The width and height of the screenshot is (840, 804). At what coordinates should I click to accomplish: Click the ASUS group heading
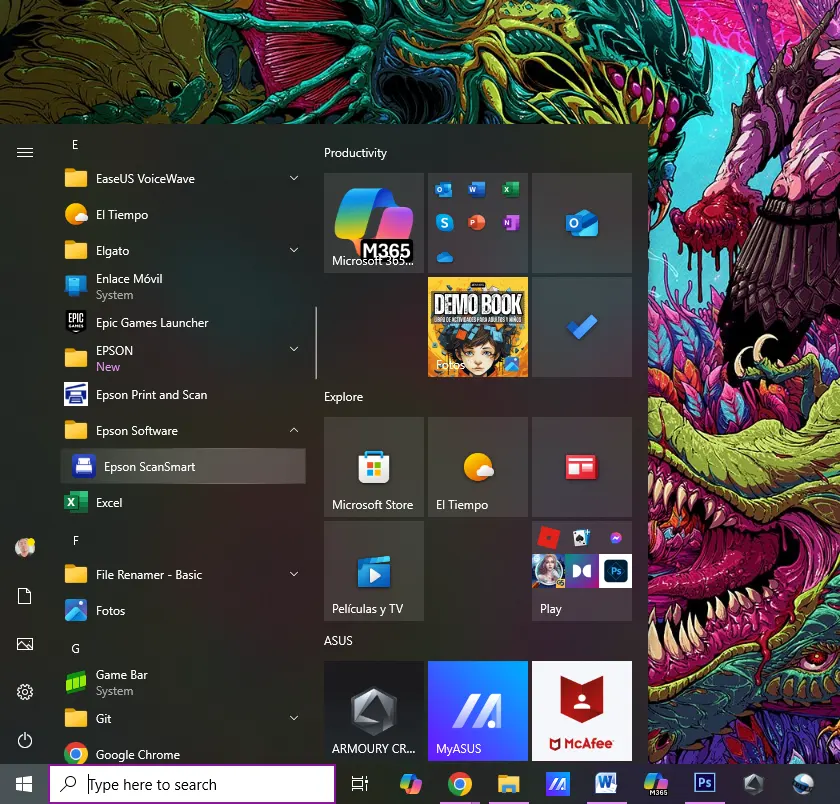[x=338, y=641]
